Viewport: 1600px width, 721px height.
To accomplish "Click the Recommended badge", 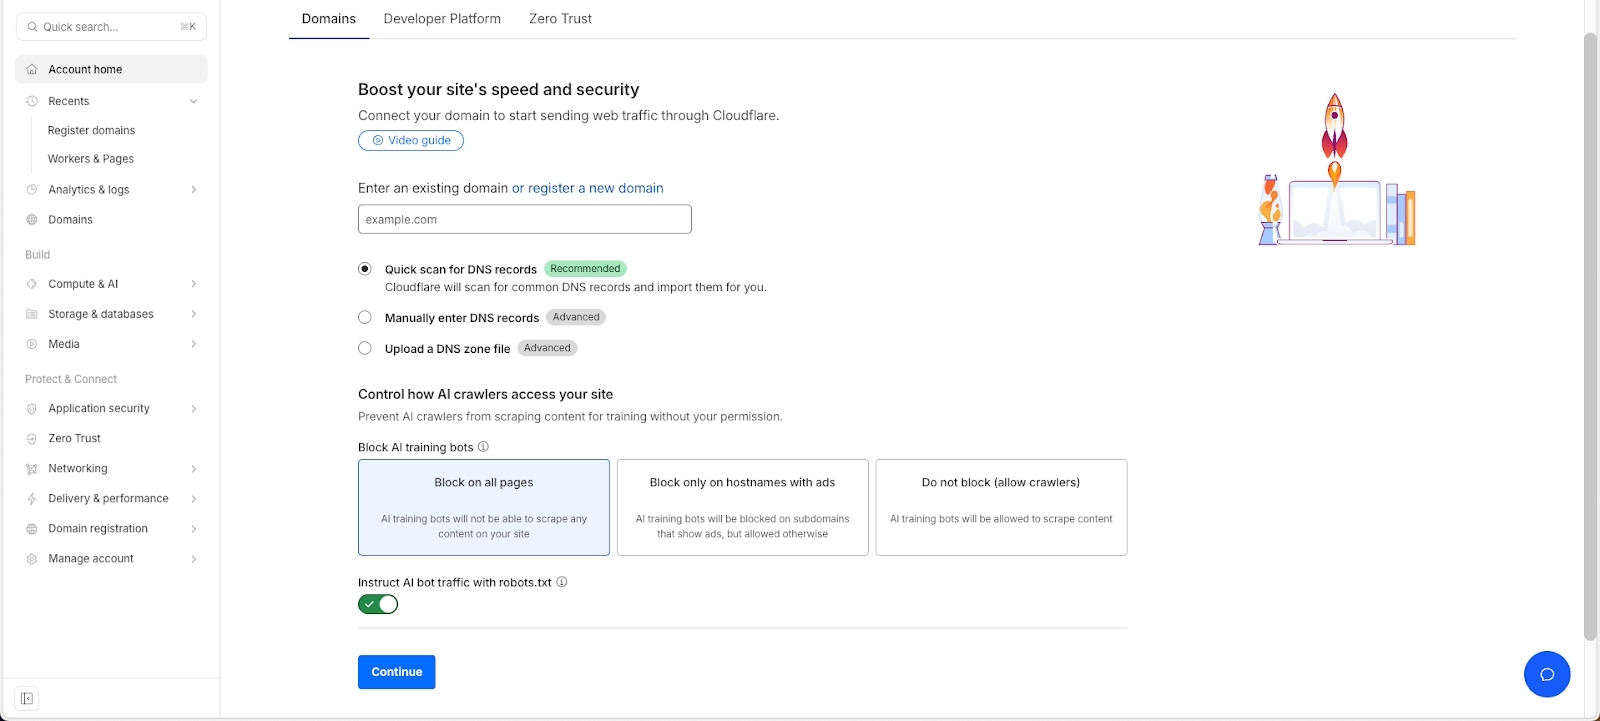I will 585,269.
